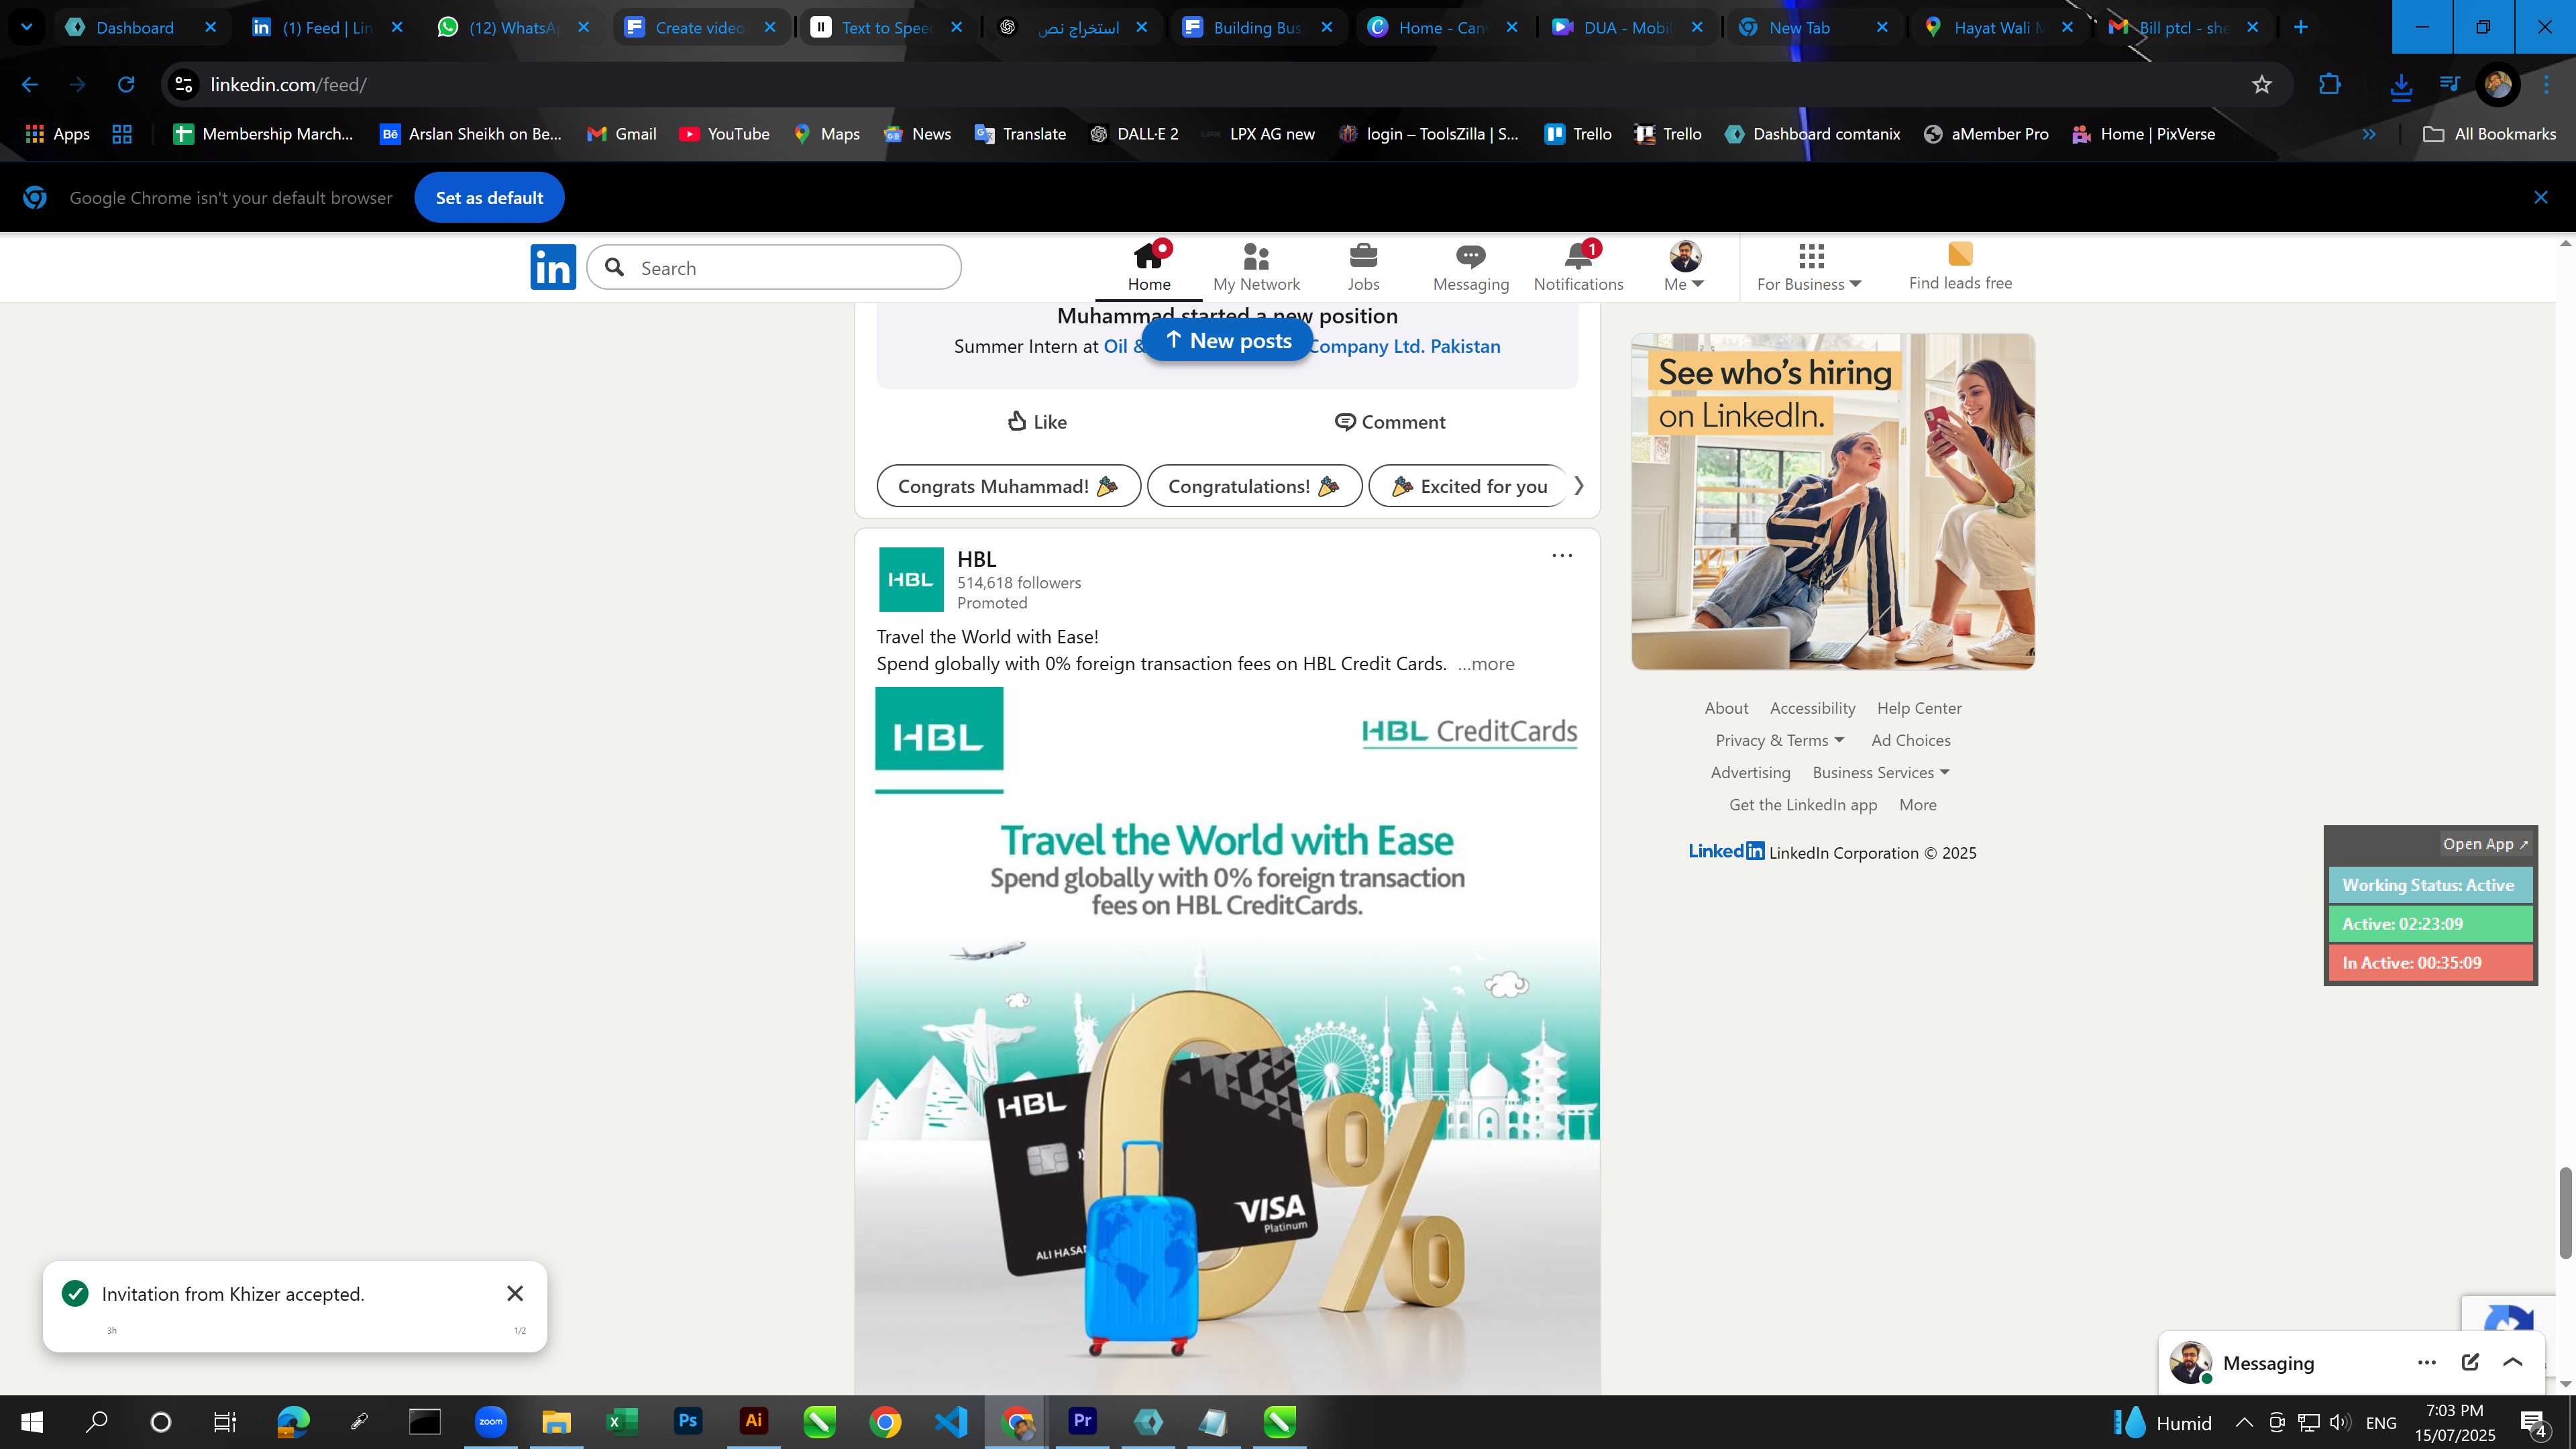Dismiss the Invitation accepted notification
This screenshot has height=1449, width=2576.
point(515,1294)
